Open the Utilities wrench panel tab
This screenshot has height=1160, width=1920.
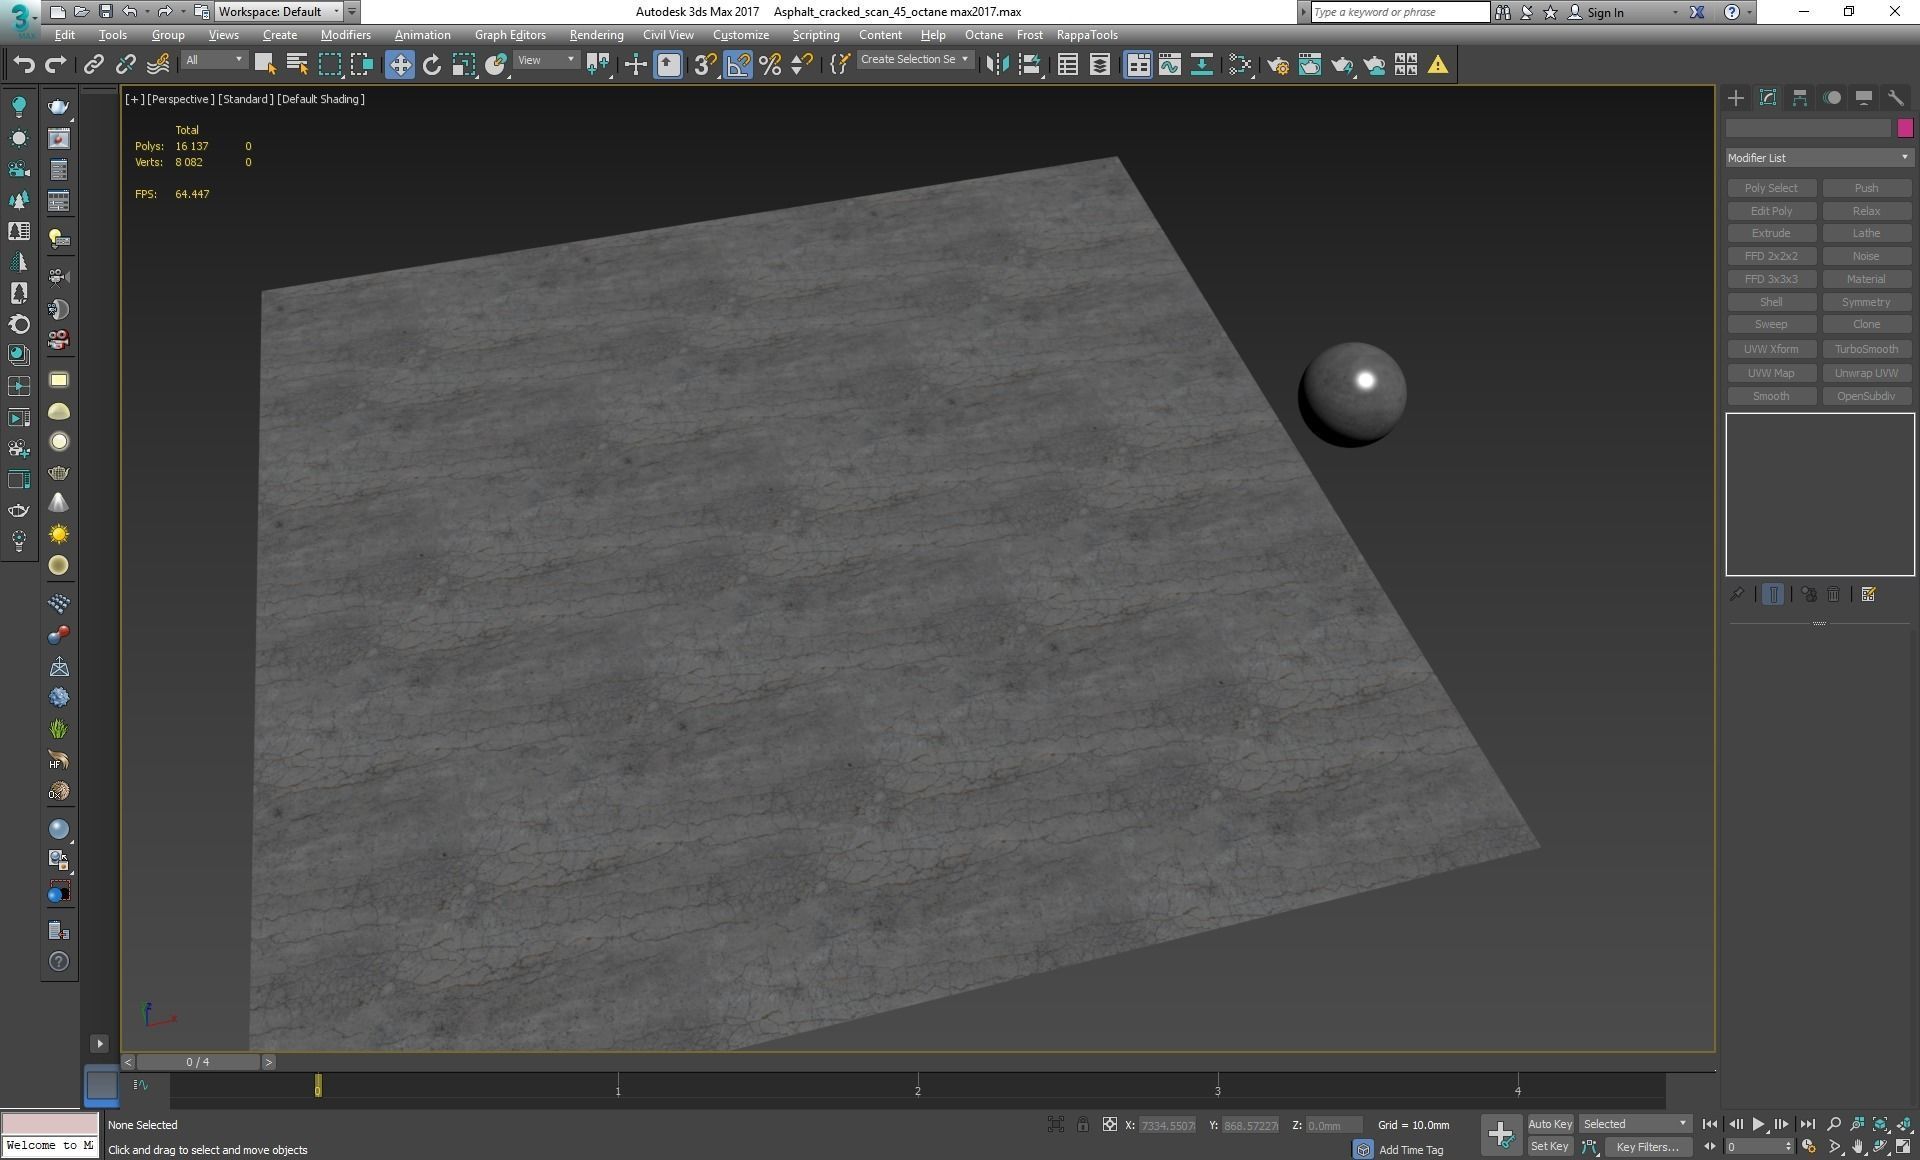tap(1895, 98)
